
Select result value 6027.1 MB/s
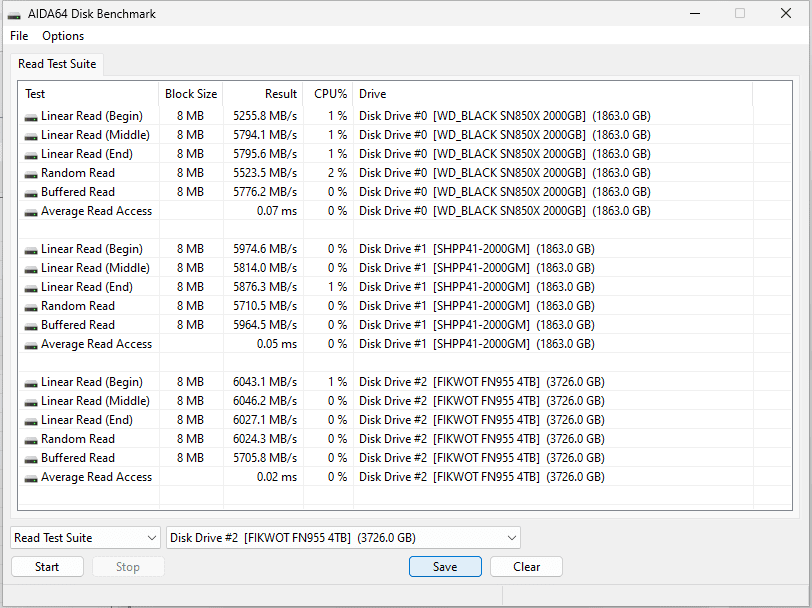[265, 420]
